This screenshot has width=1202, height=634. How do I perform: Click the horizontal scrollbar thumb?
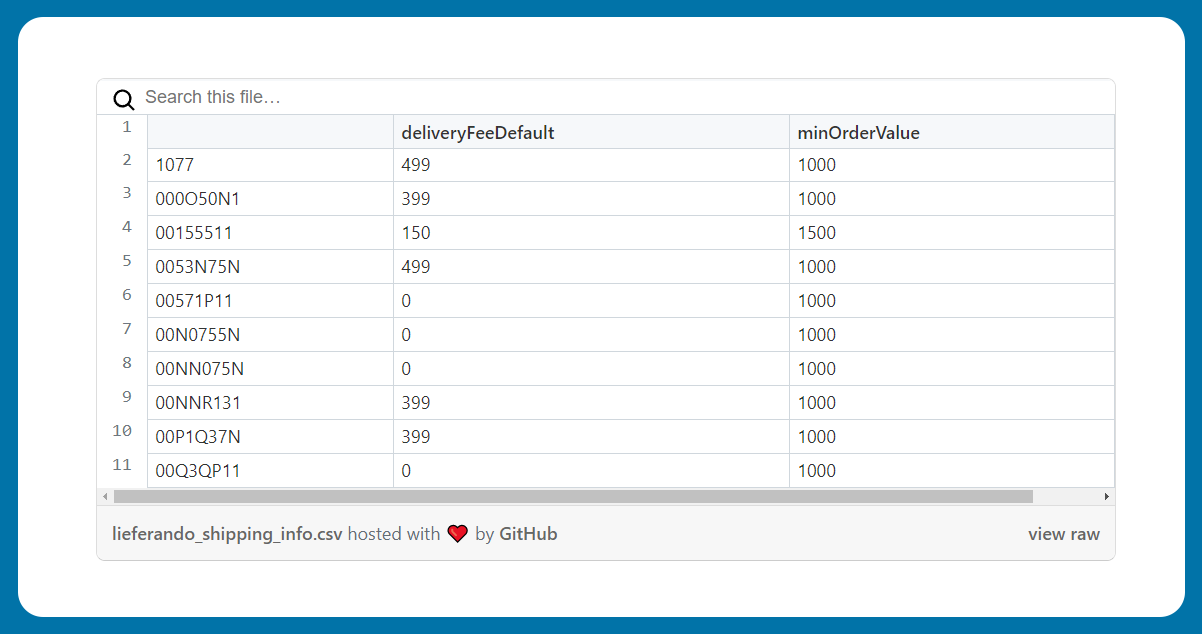click(x=572, y=496)
